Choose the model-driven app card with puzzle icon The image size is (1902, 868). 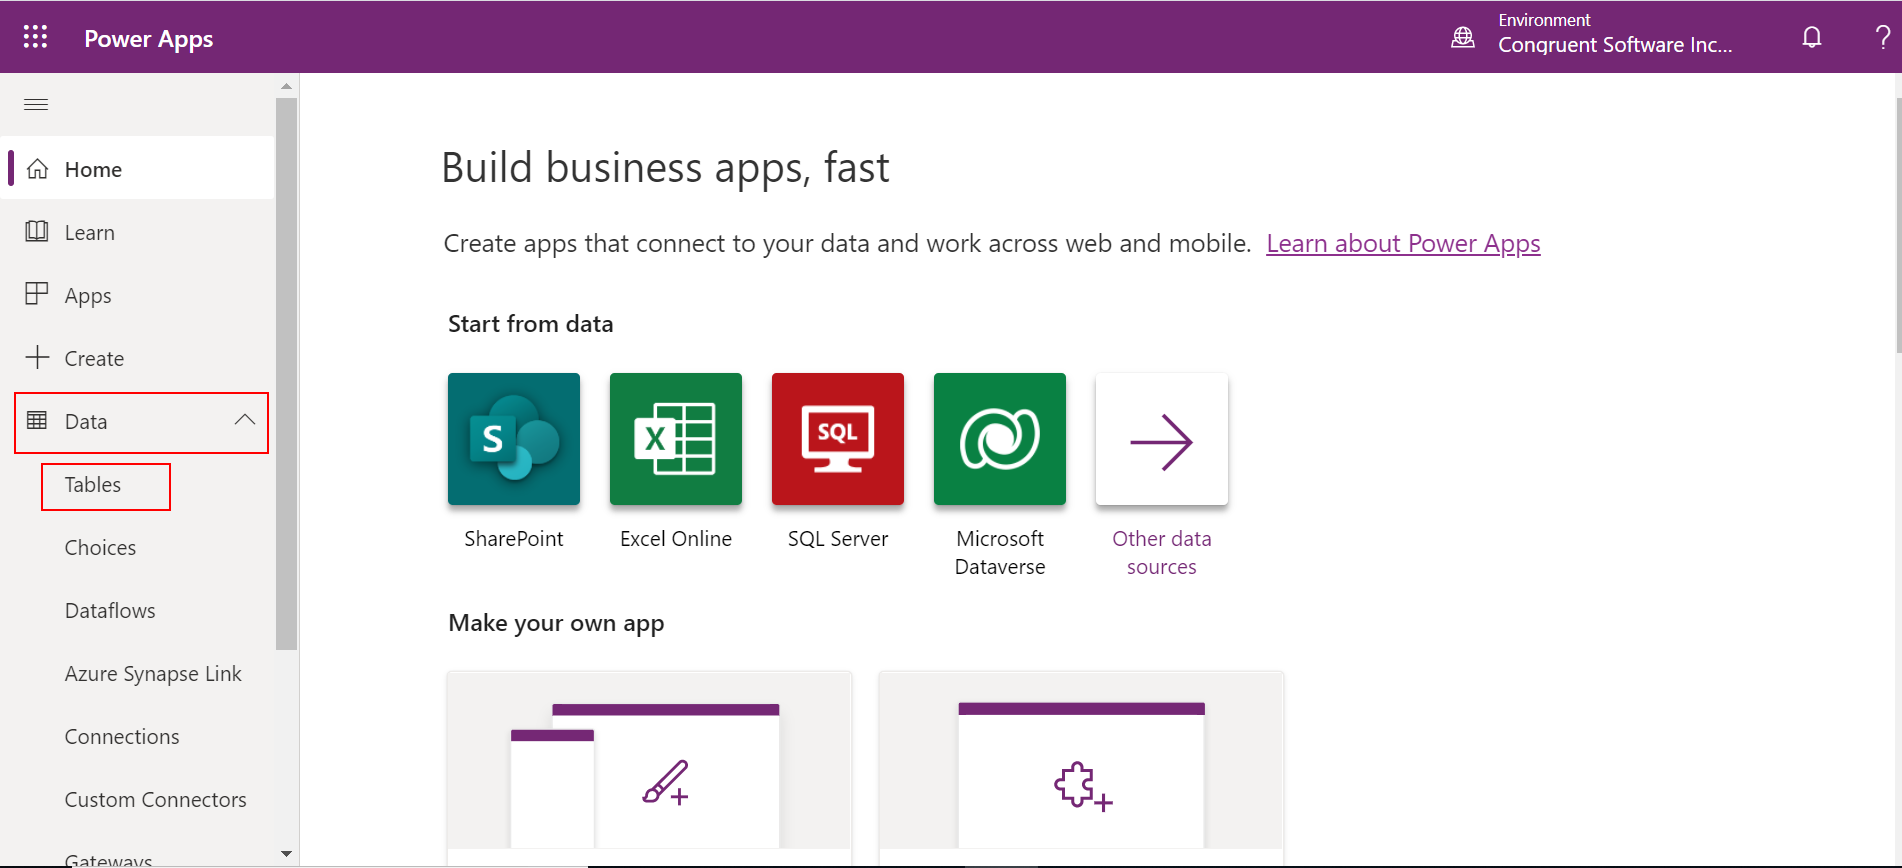point(1081,768)
